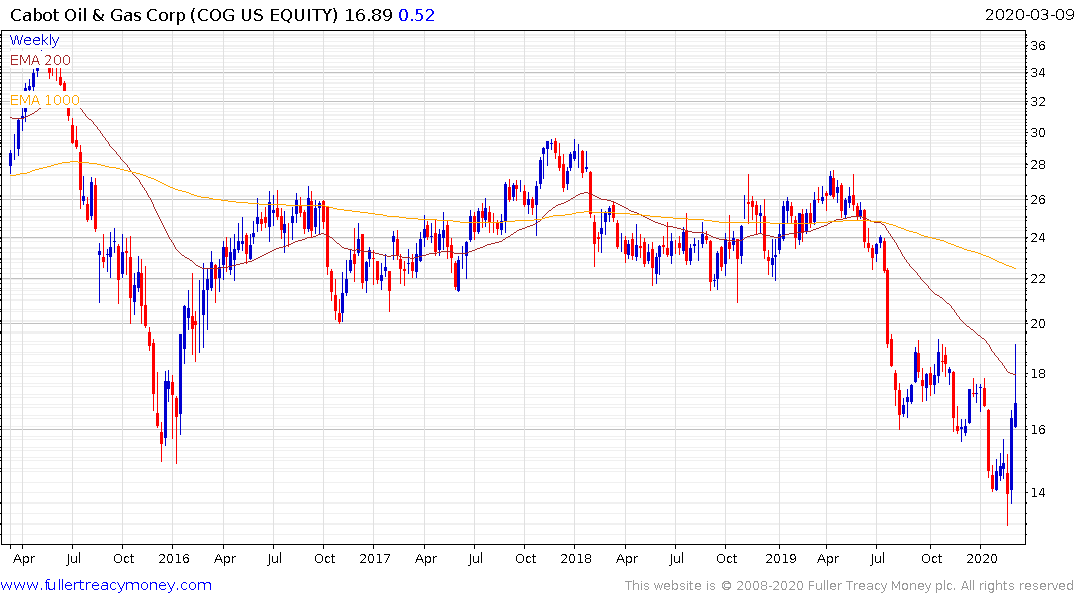This screenshot has height=600, width=1075.
Task: Click the 36 price level label
Action: [1038, 46]
